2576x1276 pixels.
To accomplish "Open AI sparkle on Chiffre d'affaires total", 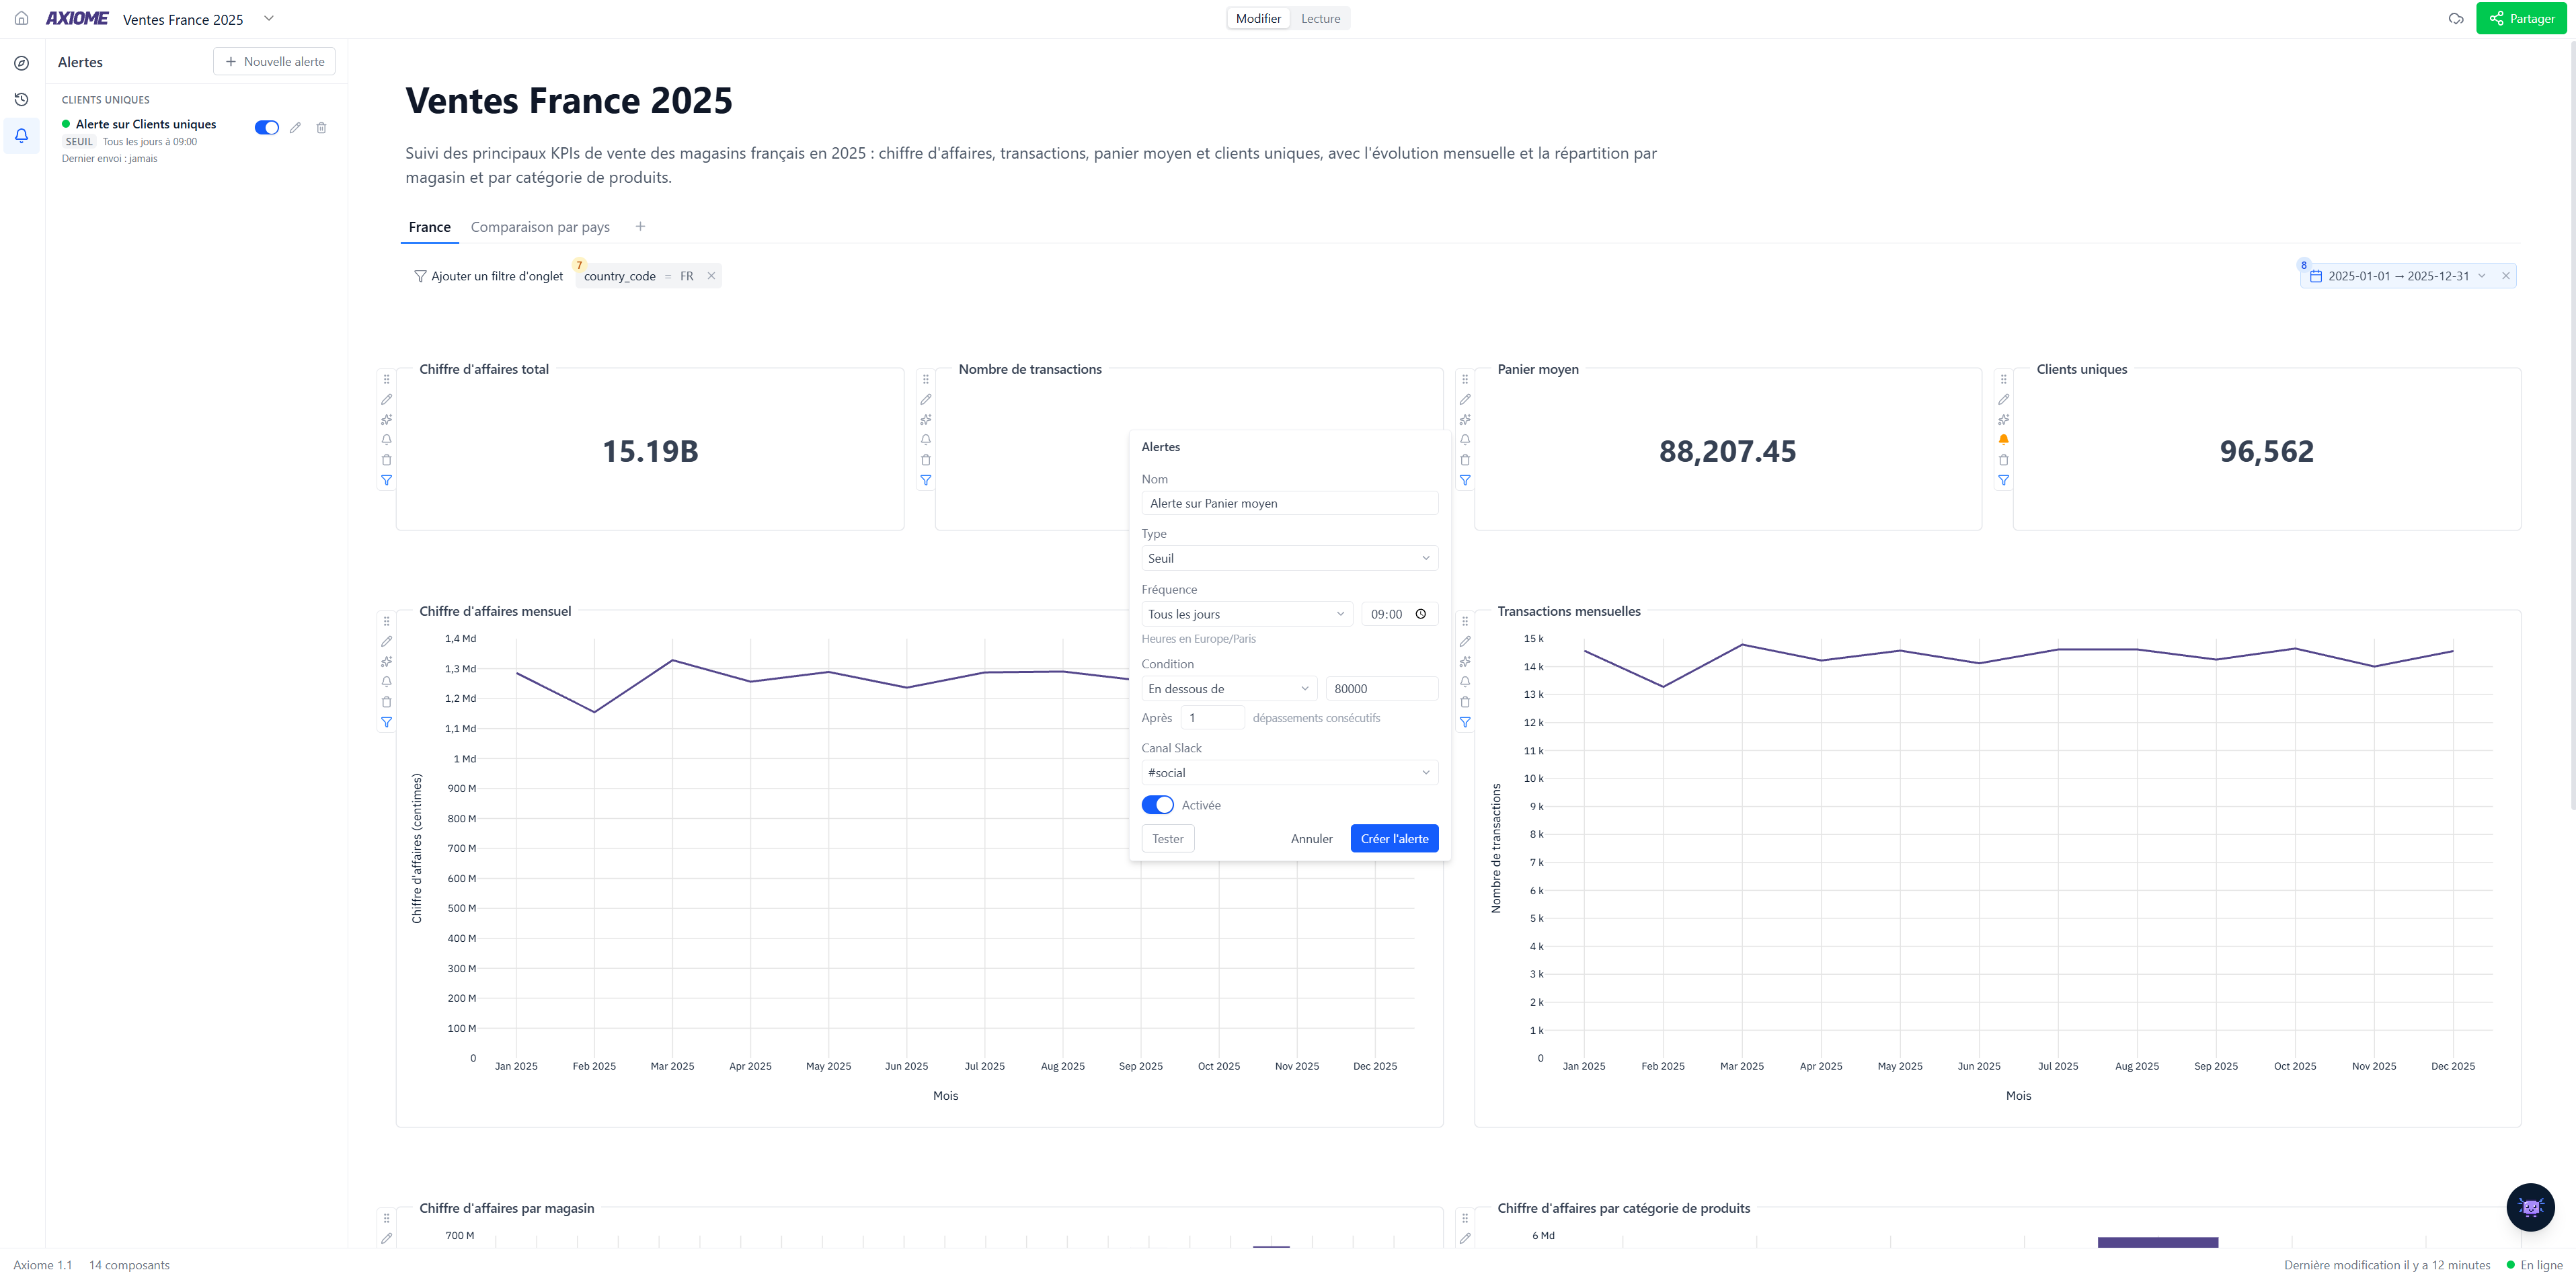I will 386,419.
